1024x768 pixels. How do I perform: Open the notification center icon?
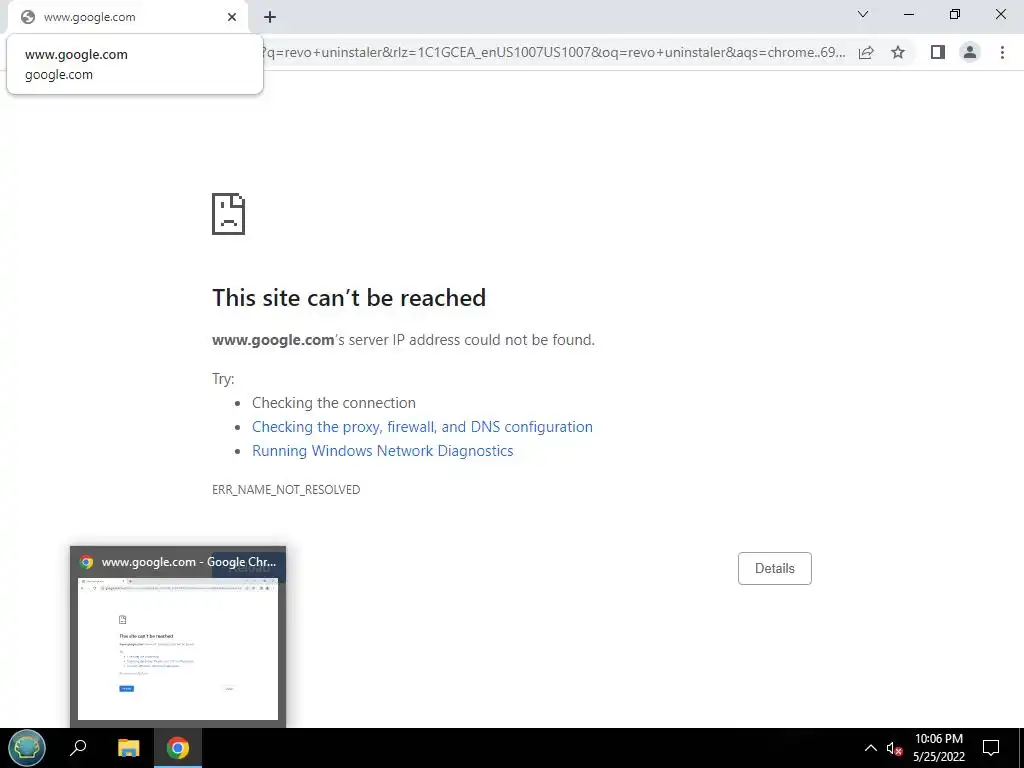tap(991, 748)
